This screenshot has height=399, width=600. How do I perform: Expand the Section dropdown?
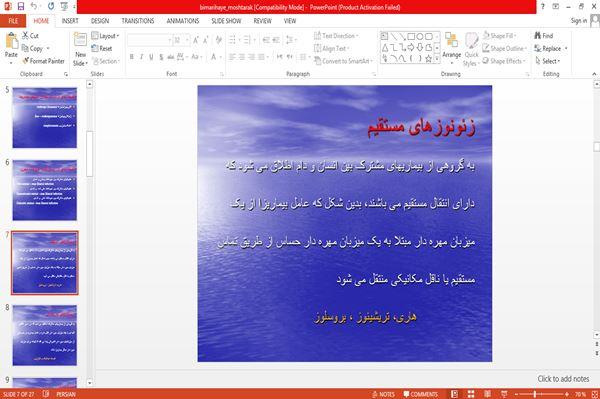point(106,61)
